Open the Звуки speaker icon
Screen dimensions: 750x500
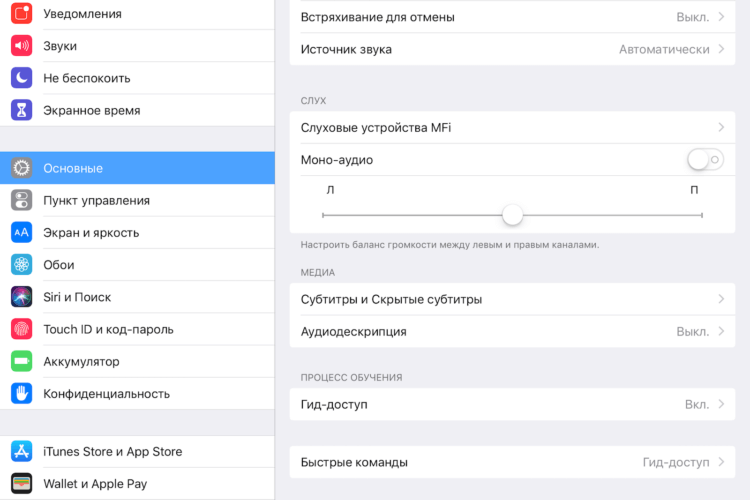(22, 45)
